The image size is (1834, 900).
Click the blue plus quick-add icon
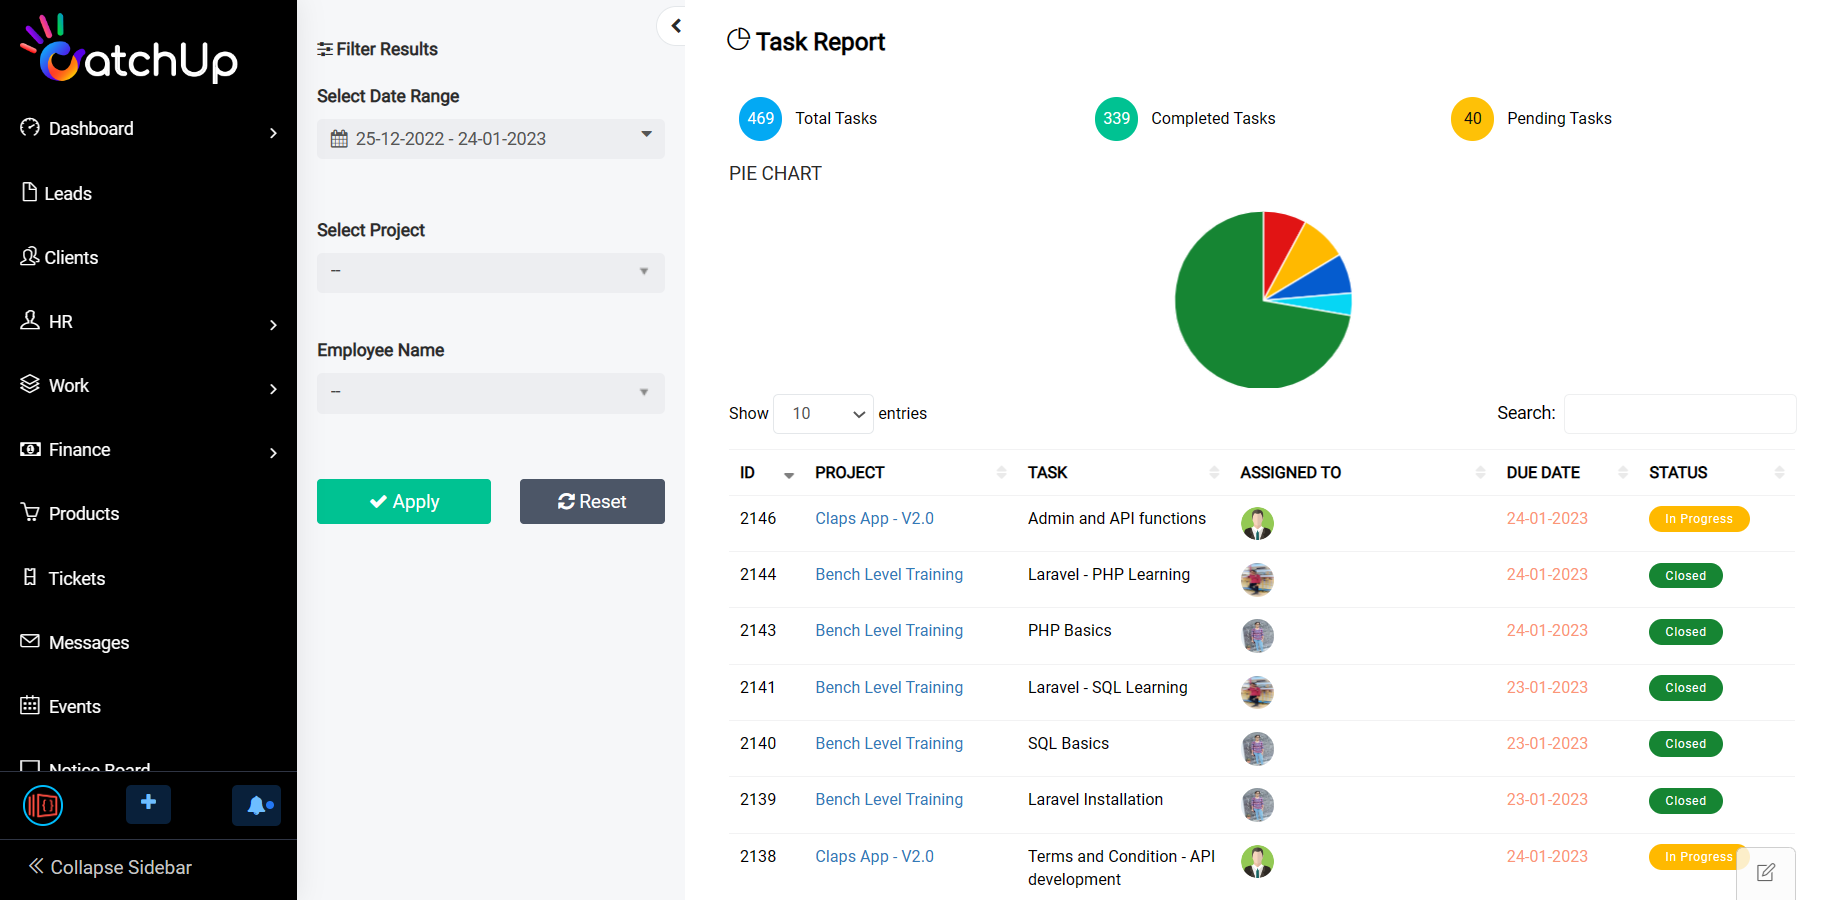coord(148,804)
